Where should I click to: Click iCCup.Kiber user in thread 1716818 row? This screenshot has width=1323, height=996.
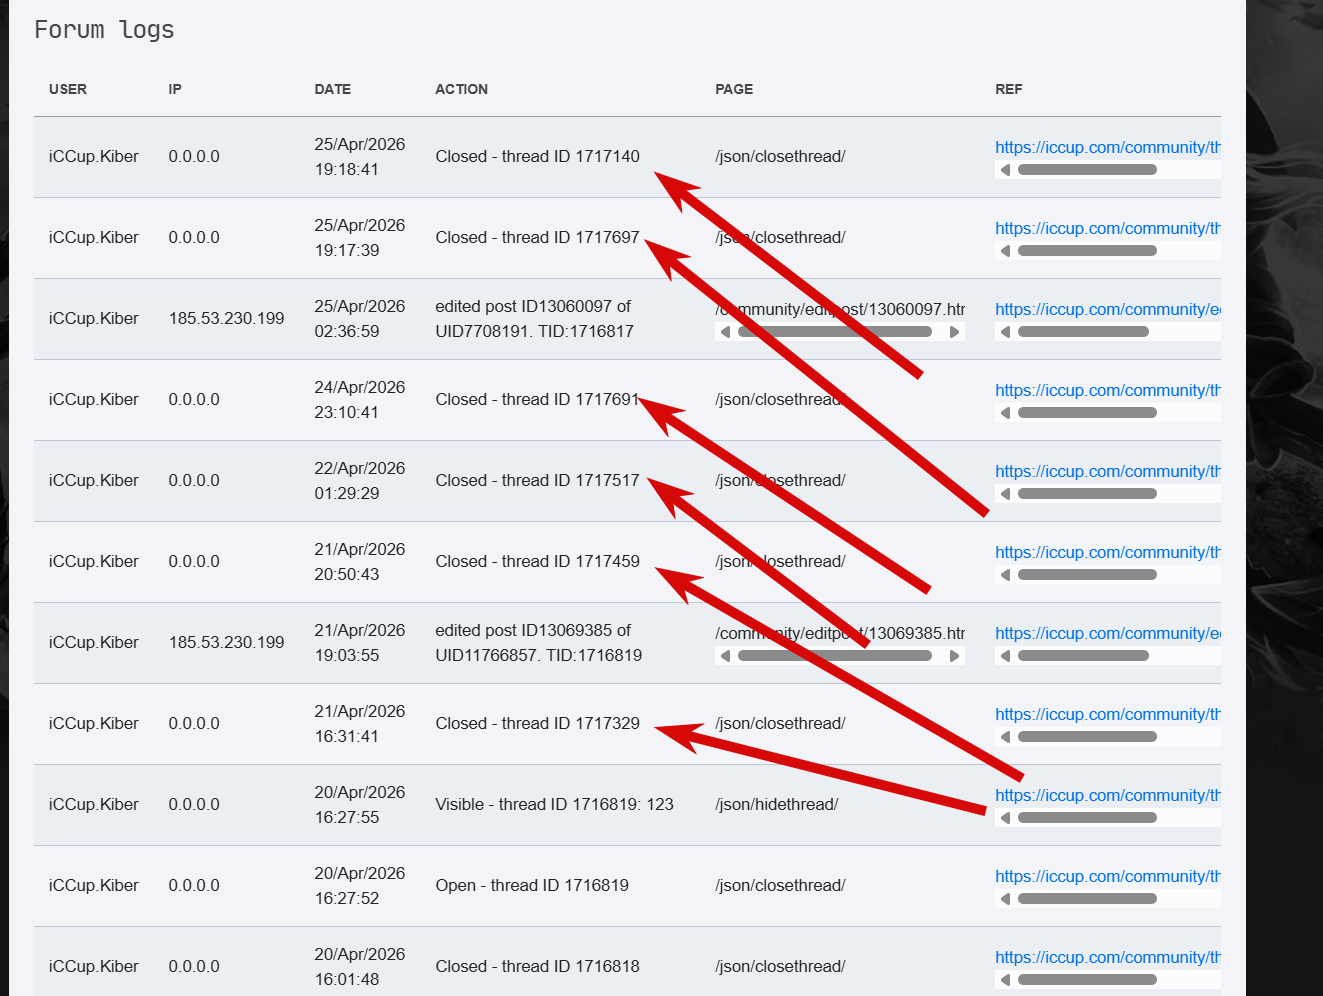94,966
